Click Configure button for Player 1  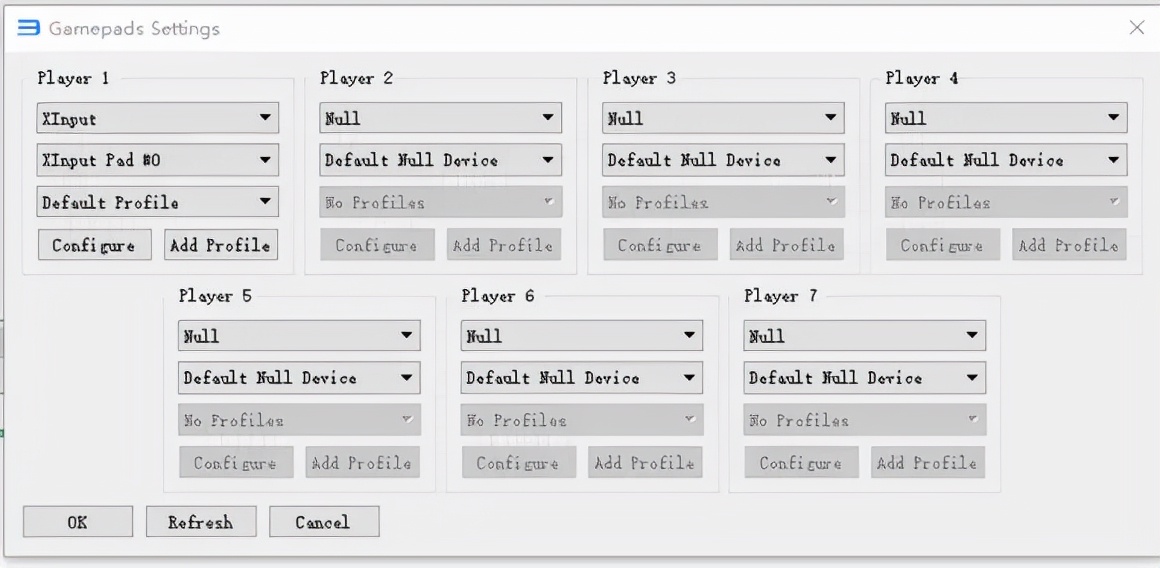click(94, 245)
